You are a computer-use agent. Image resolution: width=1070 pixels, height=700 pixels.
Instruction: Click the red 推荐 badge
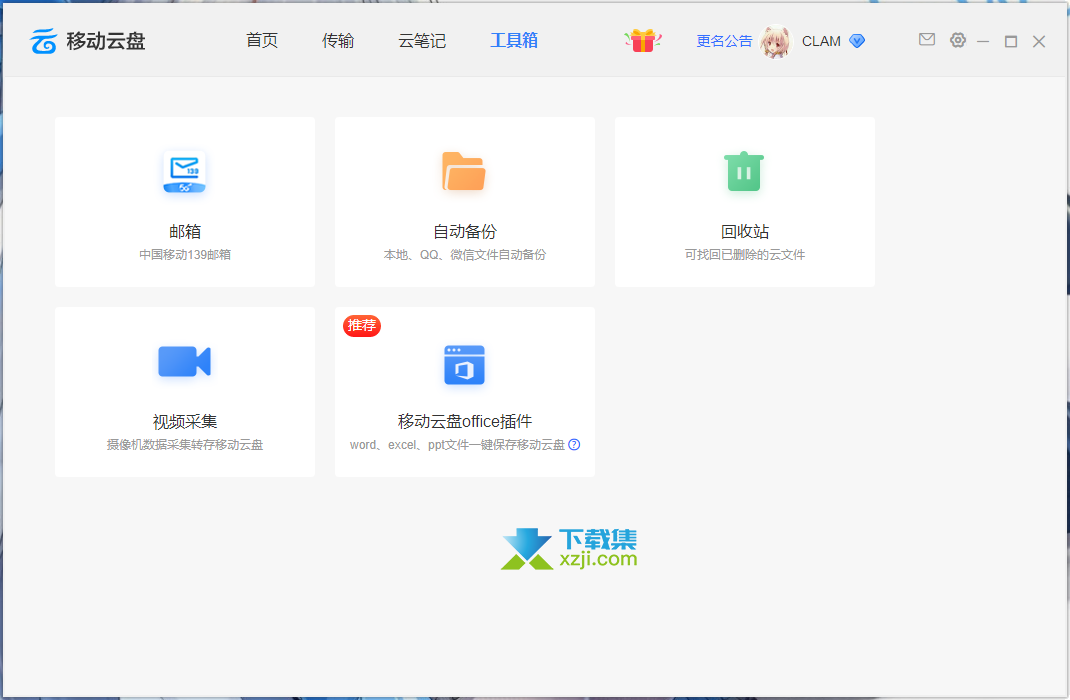click(362, 325)
